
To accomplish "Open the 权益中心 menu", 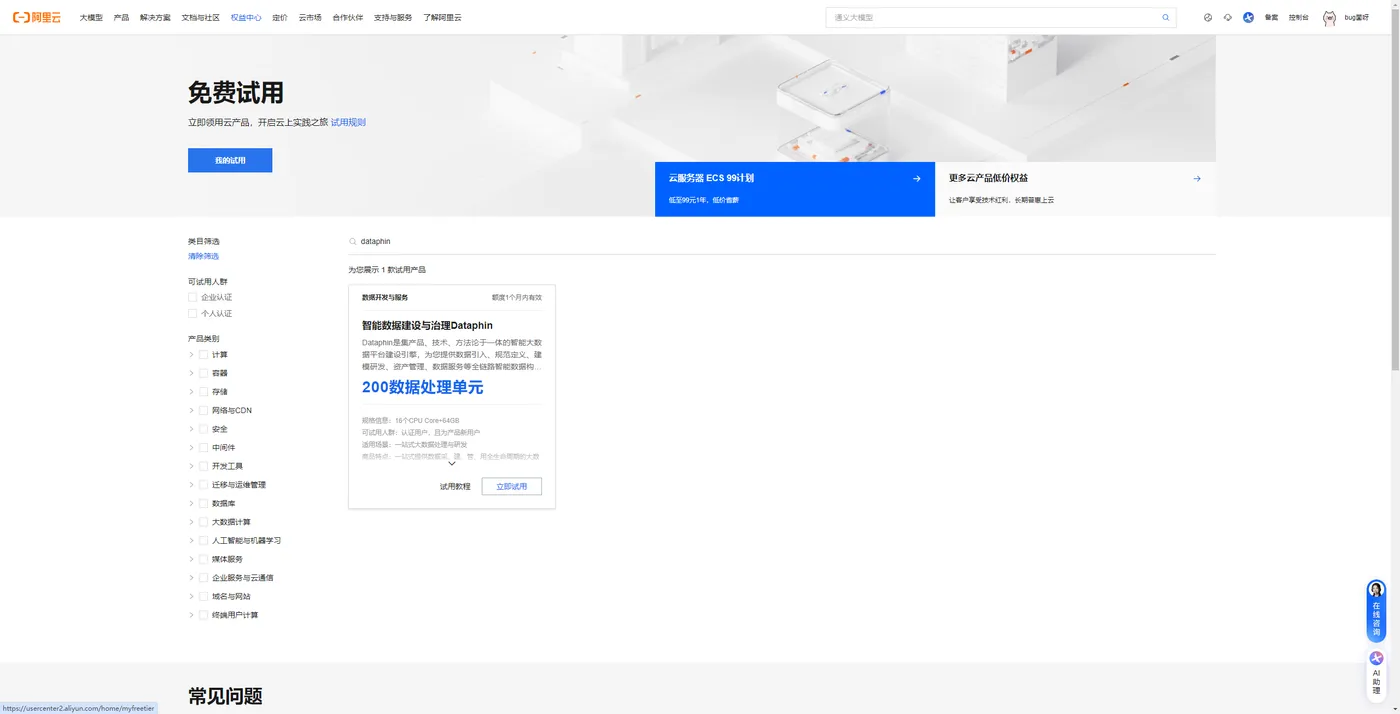I will click(x=246, y=18).
